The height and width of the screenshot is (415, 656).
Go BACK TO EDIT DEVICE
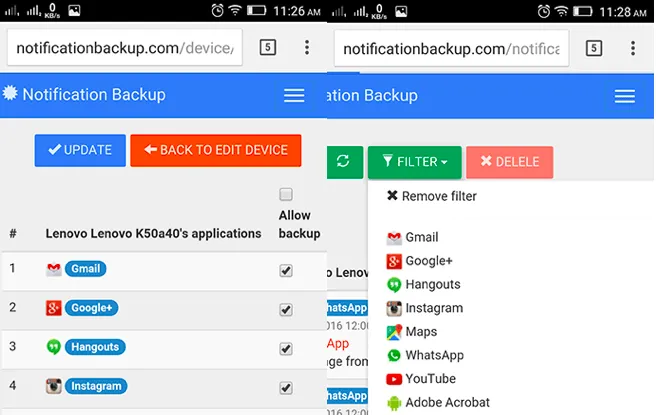215,150
